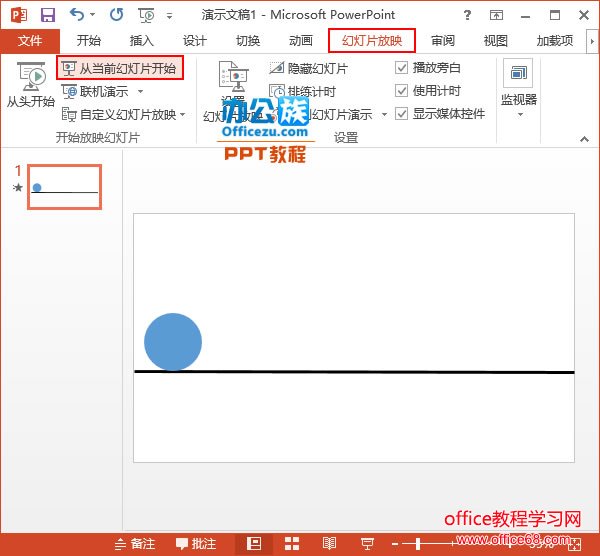Switch to Slide Sorter view icon
The width and height of the screenshot is (600, 556).
pos(291,543)
